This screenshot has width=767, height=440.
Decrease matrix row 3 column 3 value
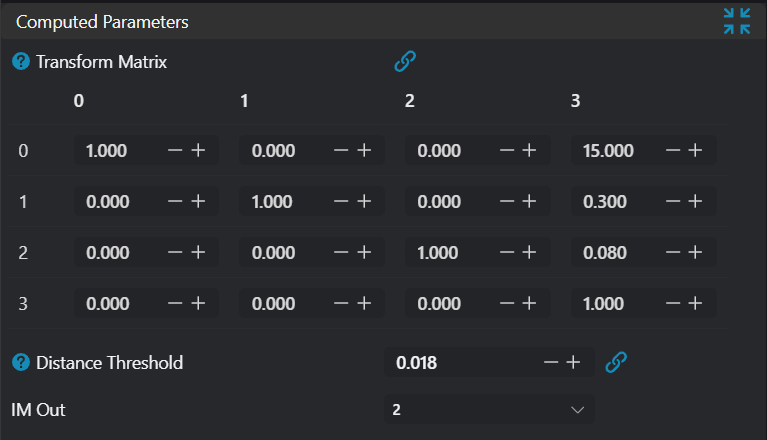tap(673, 304)
